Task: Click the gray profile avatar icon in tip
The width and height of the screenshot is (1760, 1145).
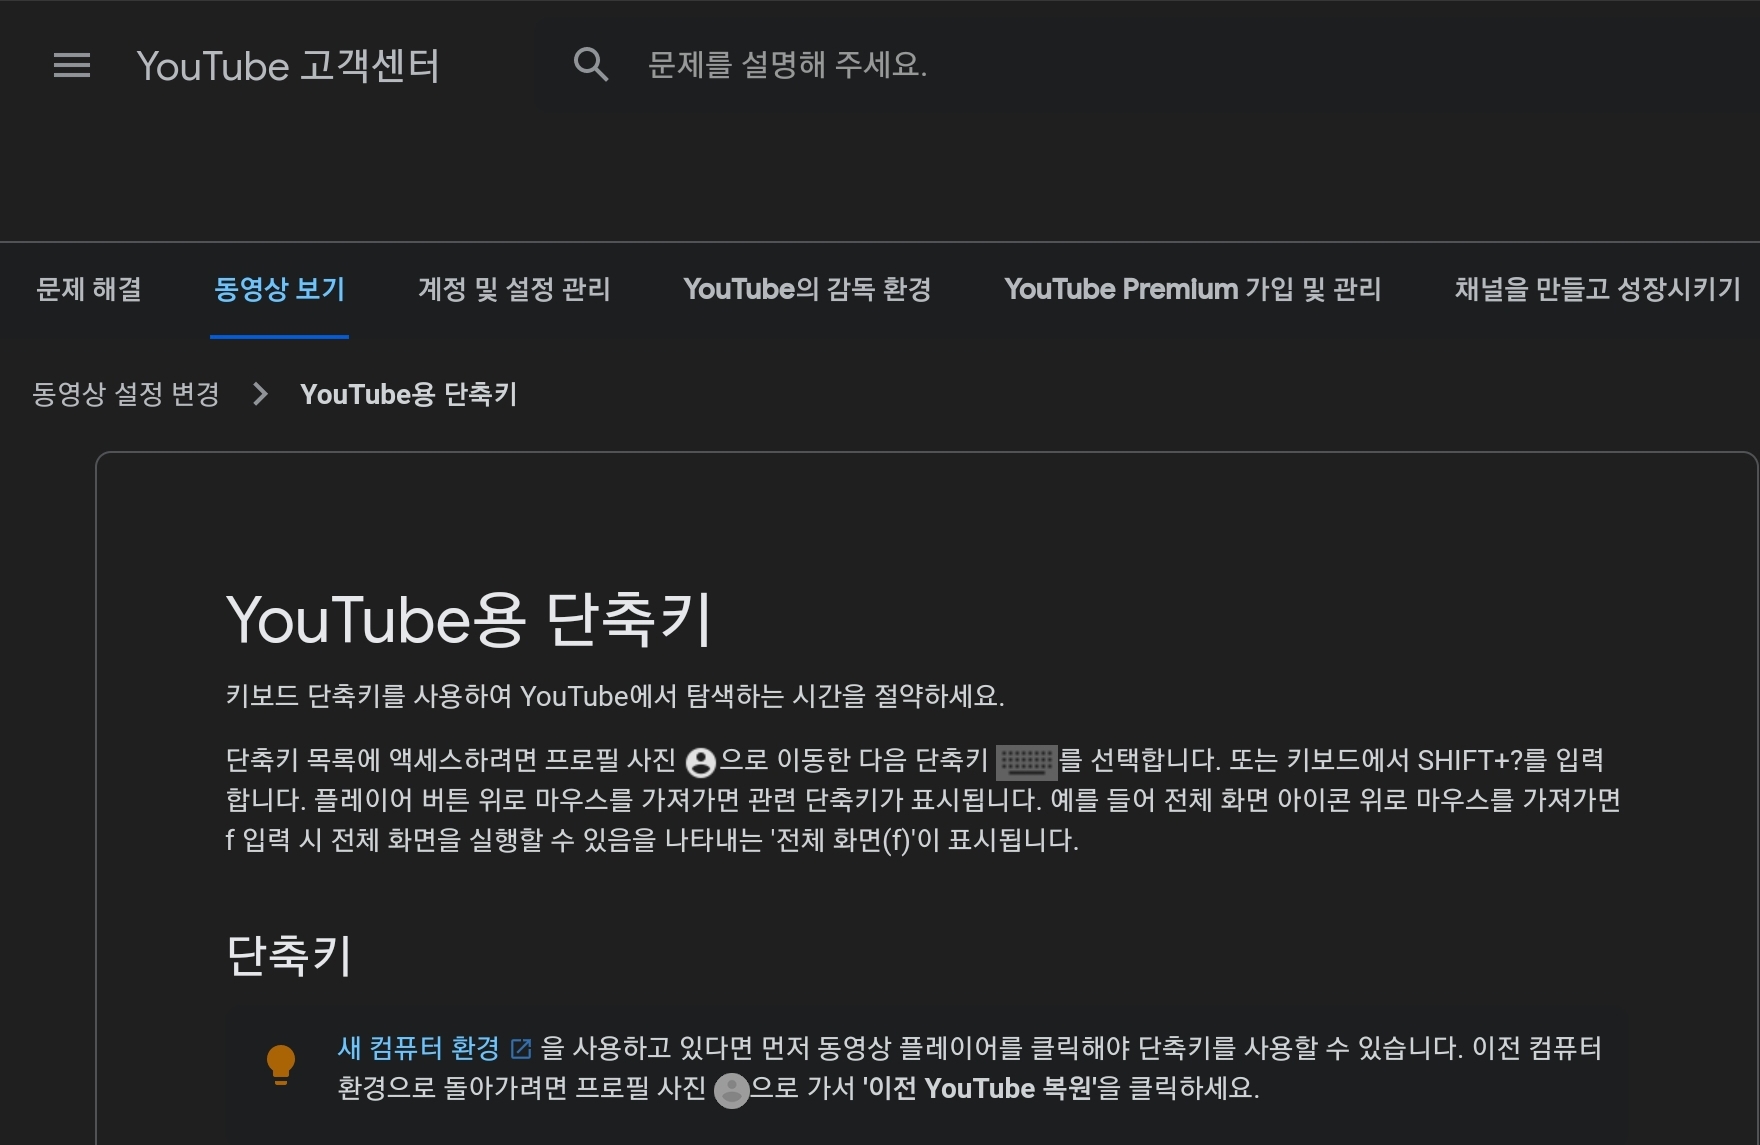Action: [x=732, y=1090]
